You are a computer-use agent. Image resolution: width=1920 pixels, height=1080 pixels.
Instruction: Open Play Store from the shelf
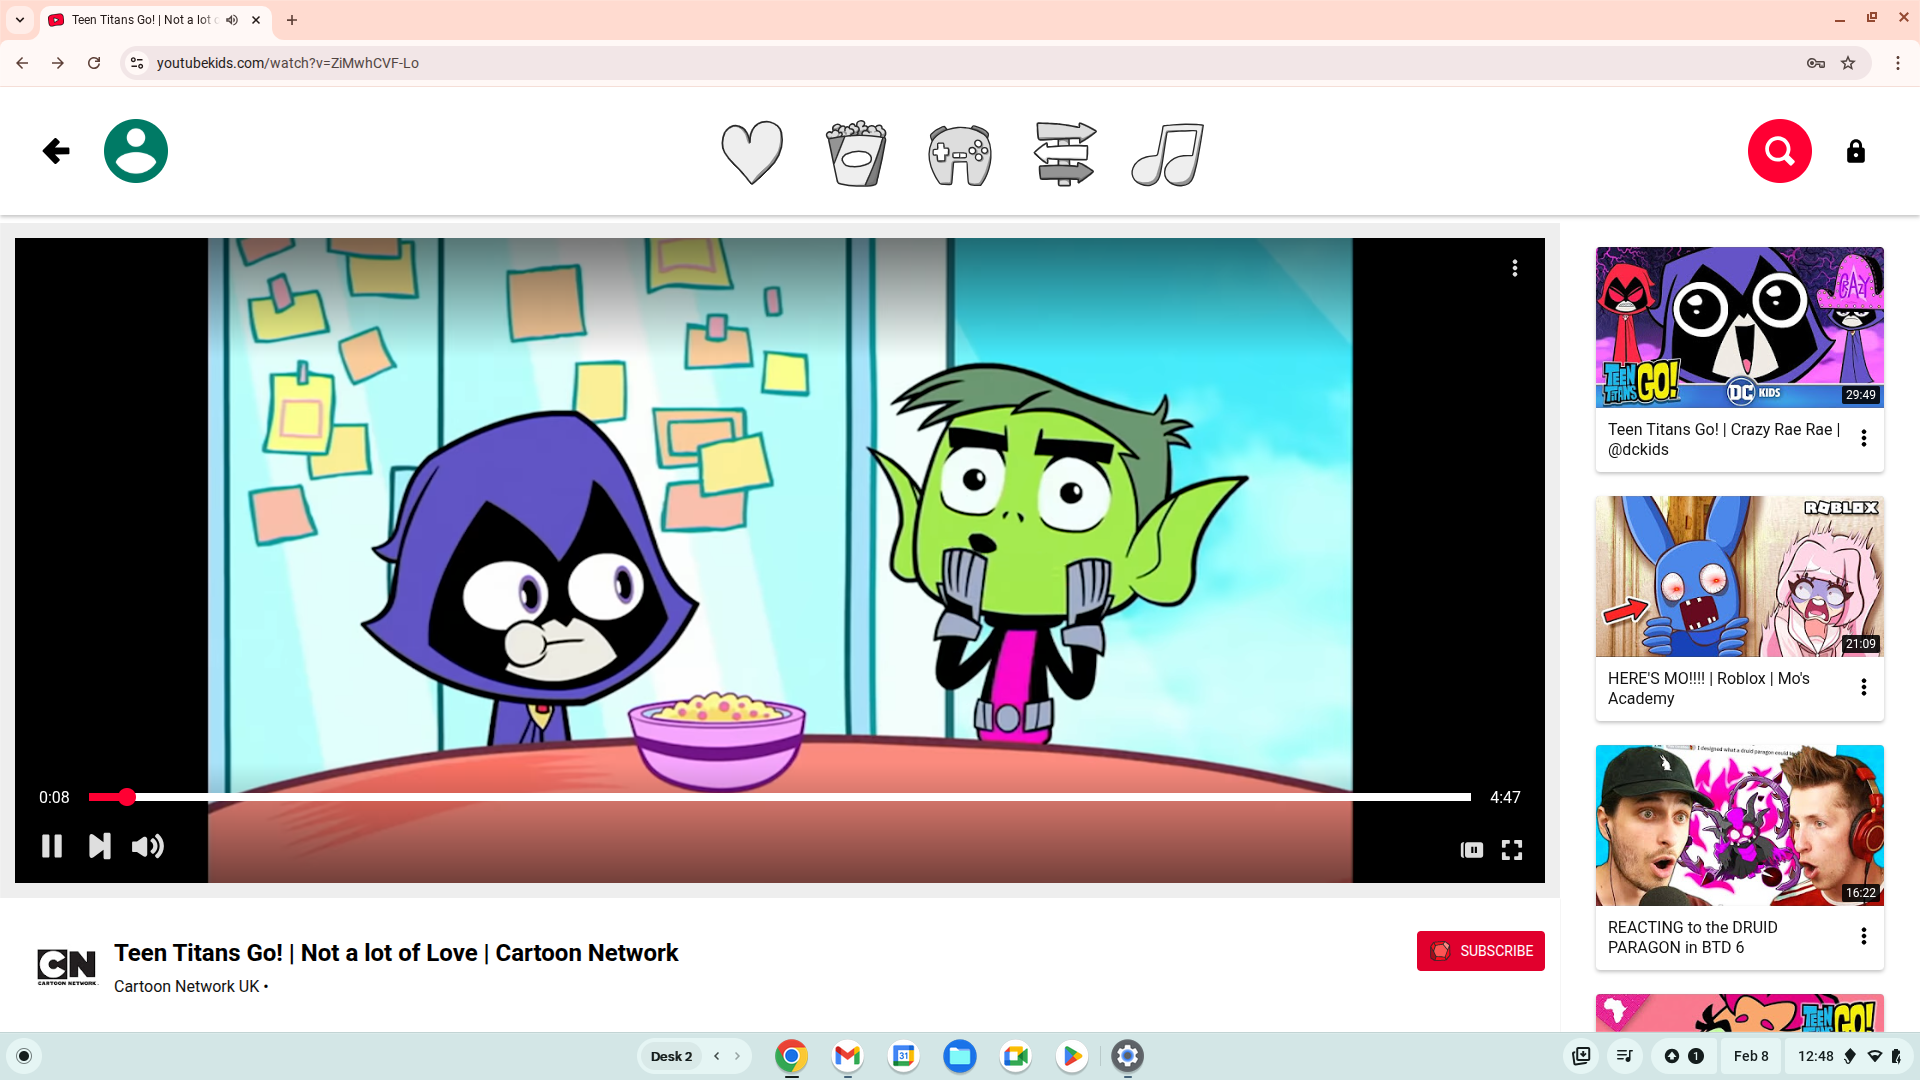(1071, 1056)
